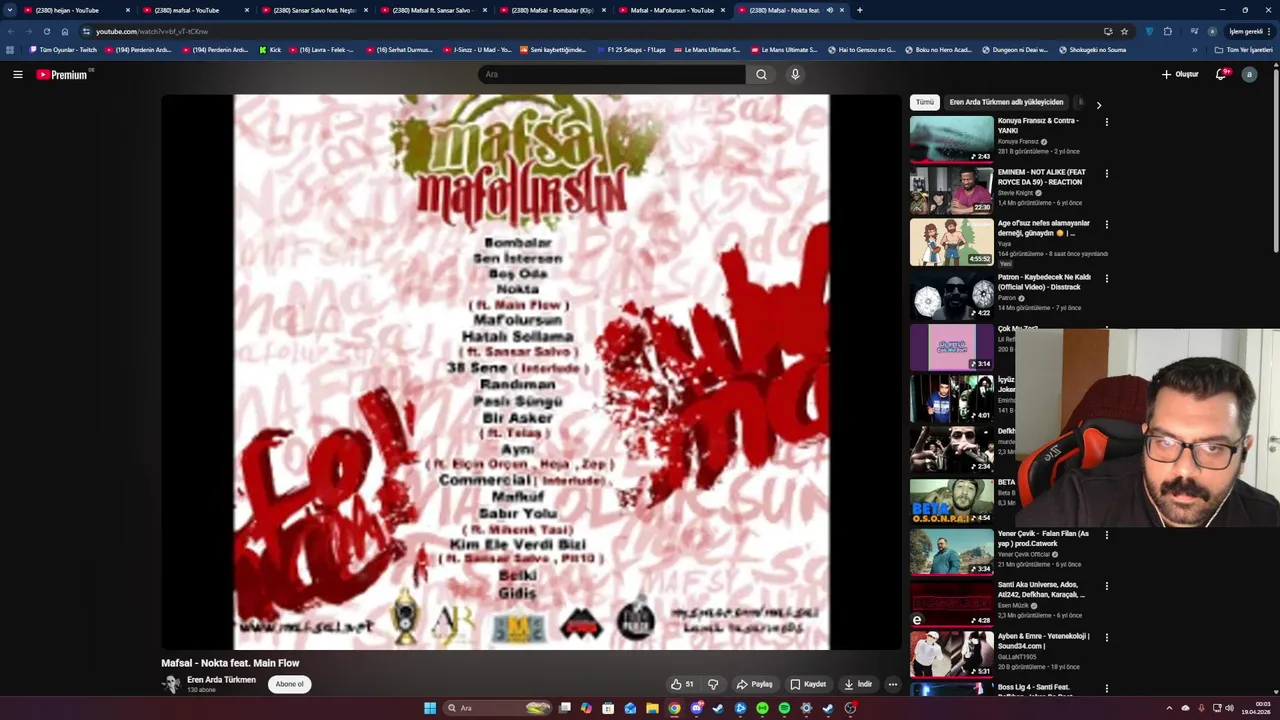Open Ayben & Emre Yetenekoloji thumbnail
Viewport: 1280px width, 720px height.
pyautogui.click(x=952, y=654)
